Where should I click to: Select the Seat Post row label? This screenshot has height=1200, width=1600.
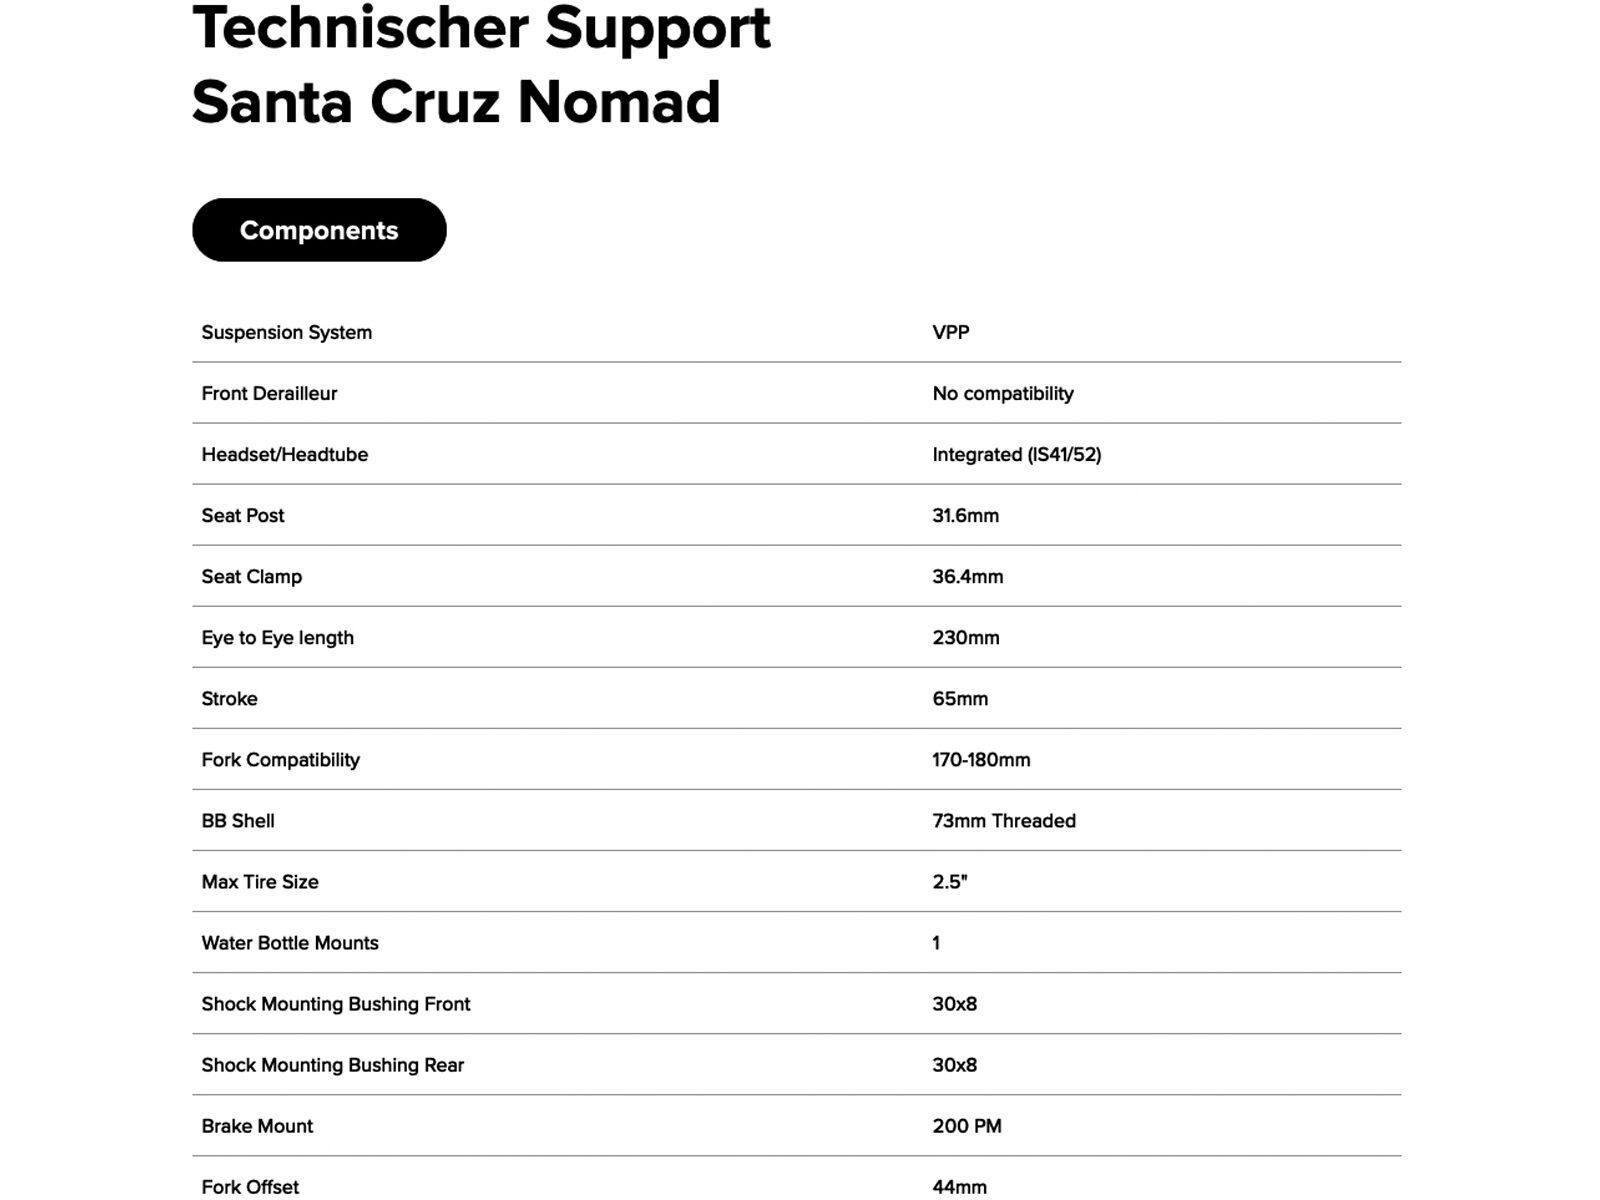click(243, 515)
